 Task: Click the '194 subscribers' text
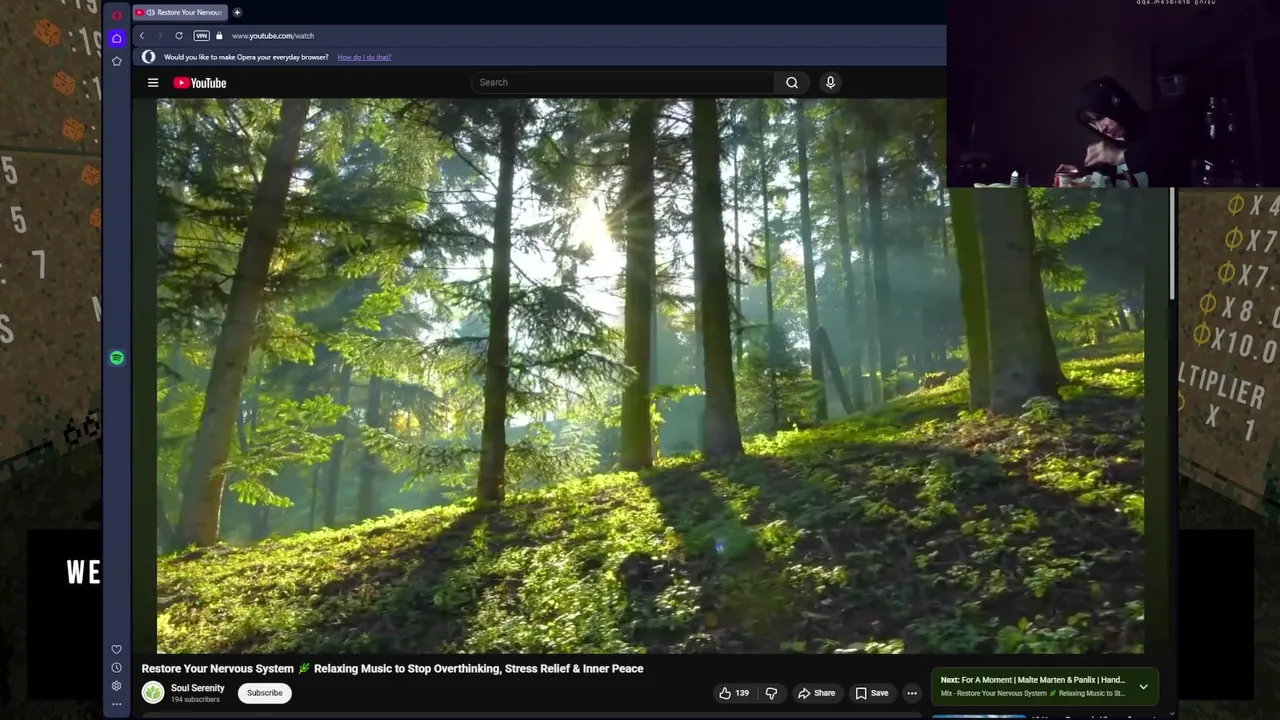[x=195, y=700]
